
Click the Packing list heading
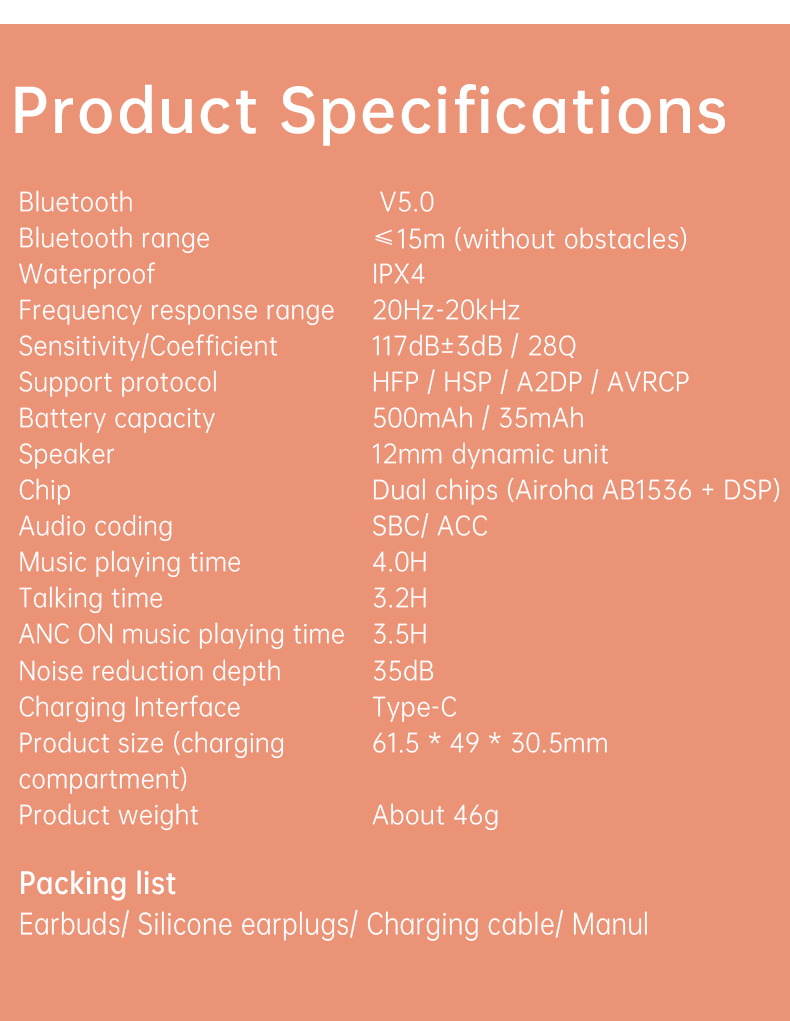tap(97, 883)
